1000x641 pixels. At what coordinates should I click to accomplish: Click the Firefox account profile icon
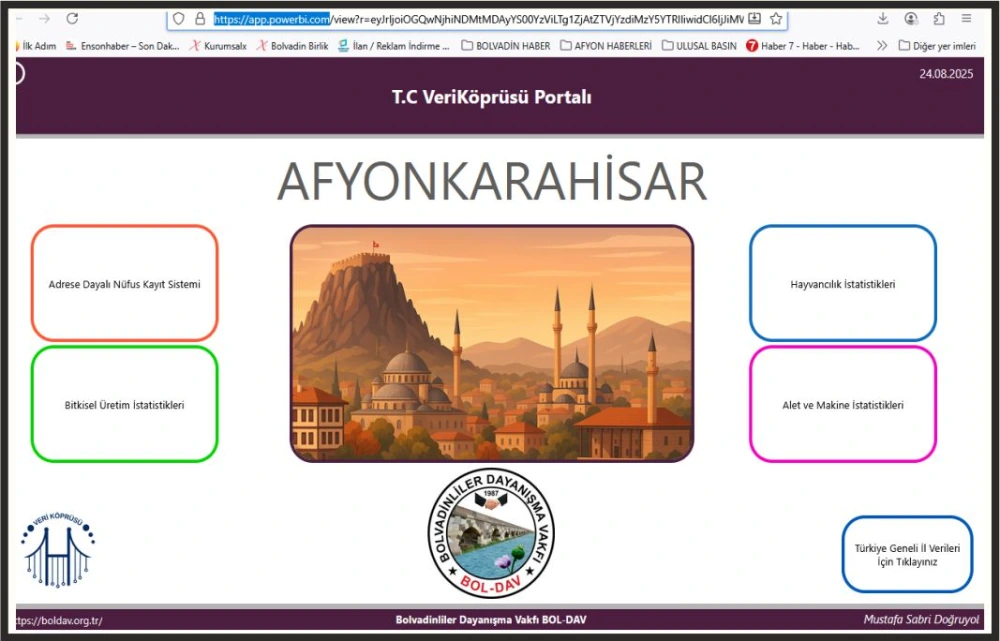tap(911, 19)
